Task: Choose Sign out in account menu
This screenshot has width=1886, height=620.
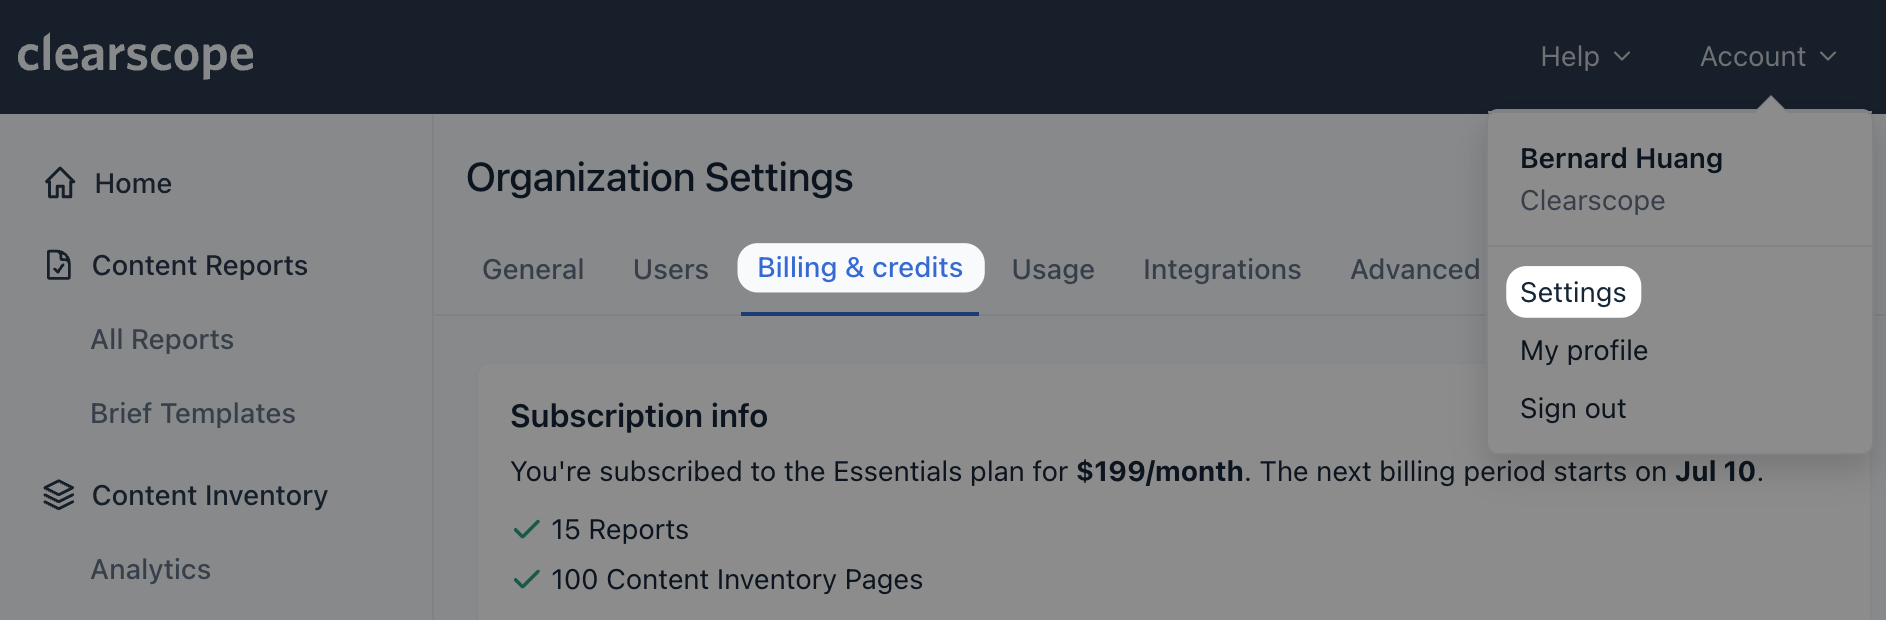Action: pyautogui.click(x=1572, y=408)
